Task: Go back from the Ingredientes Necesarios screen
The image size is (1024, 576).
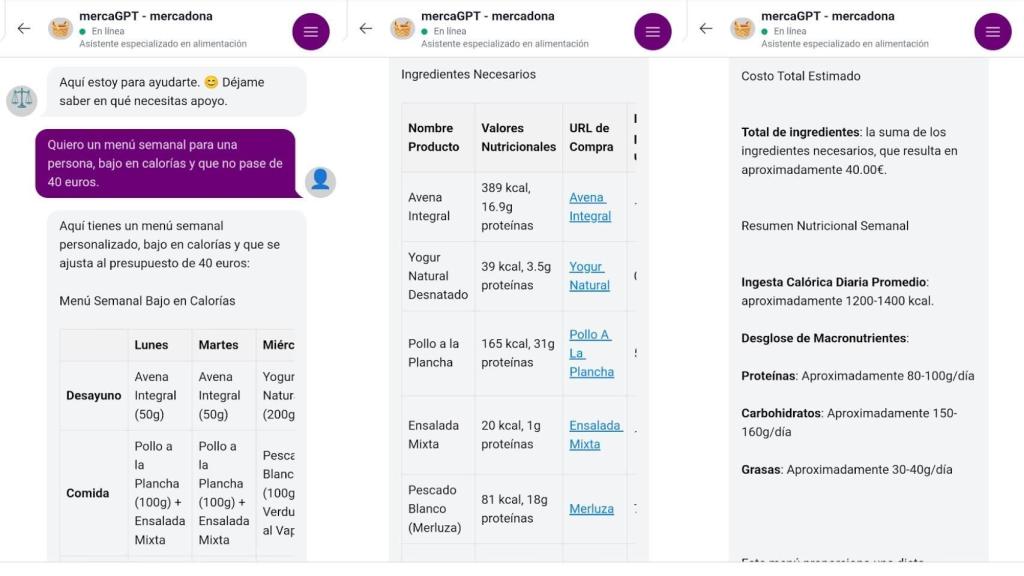Action: tap(366, 29)
